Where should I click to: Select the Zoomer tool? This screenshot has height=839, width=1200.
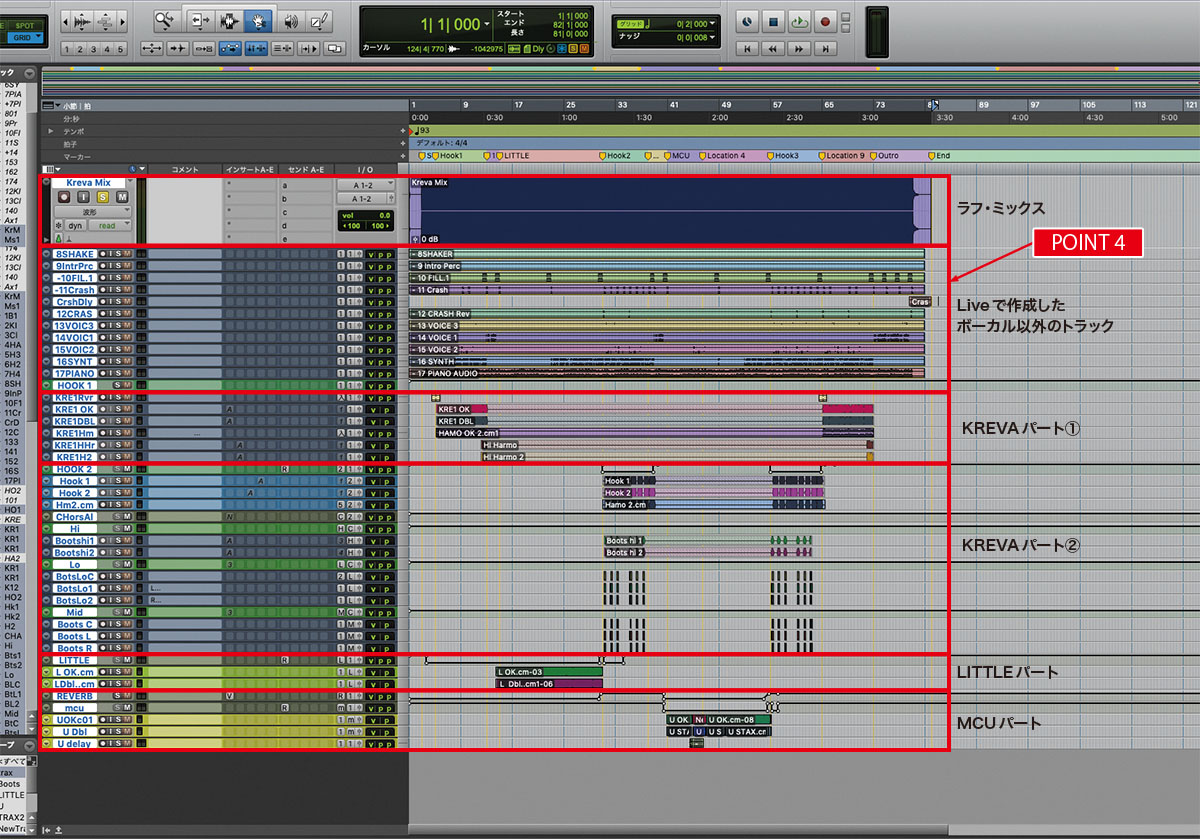click(163, 20)
